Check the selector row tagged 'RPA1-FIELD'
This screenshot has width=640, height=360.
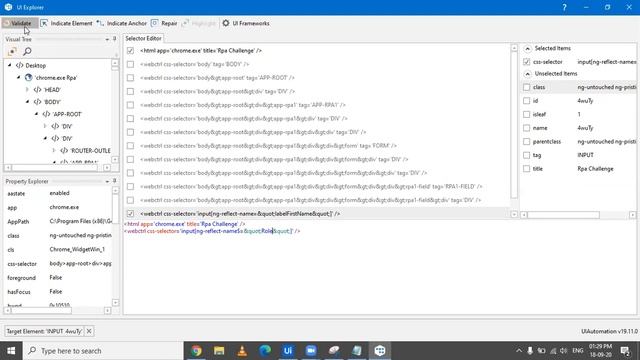tap(130, 187)
